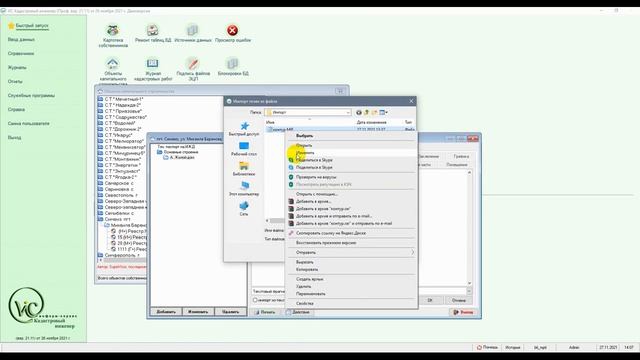Screen dimensions: 640x360
Task: Choose Восстановить прежнюю версию entry
Action: click(x=326, y=242)
